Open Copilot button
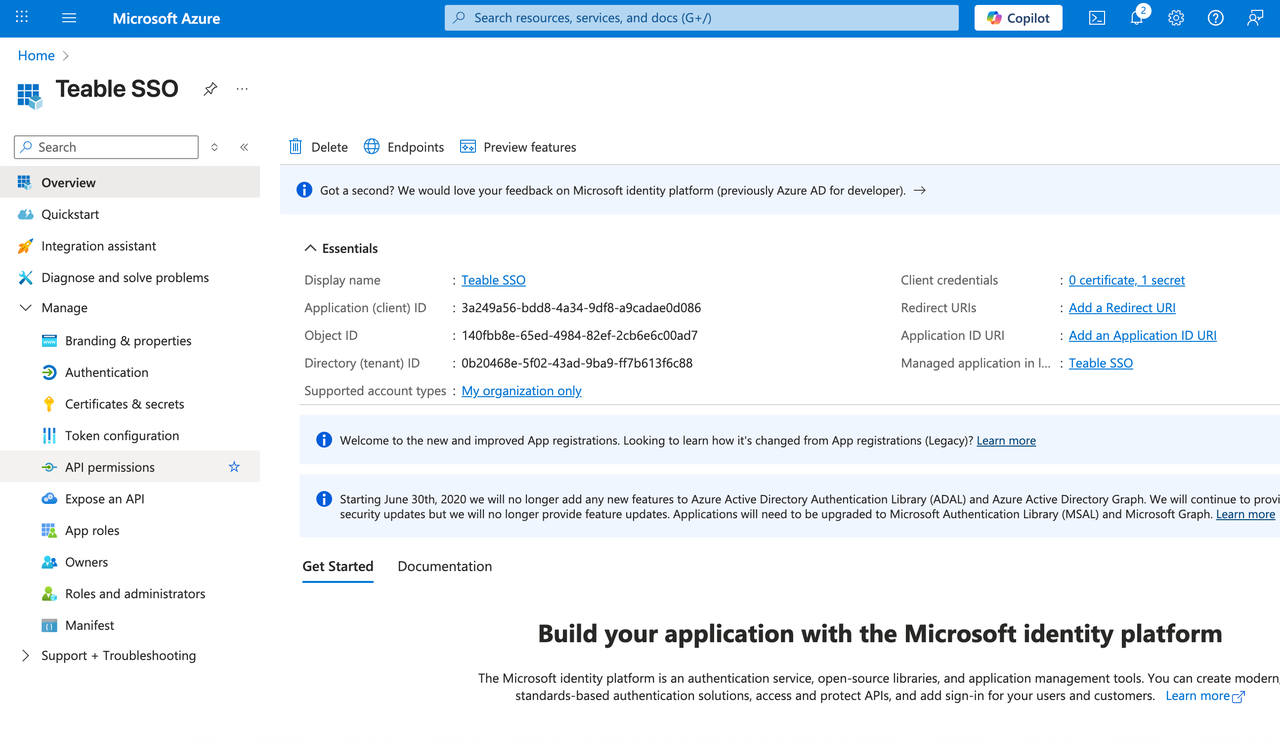The width and height of the screenshot is (1280, 741). 1018,18
